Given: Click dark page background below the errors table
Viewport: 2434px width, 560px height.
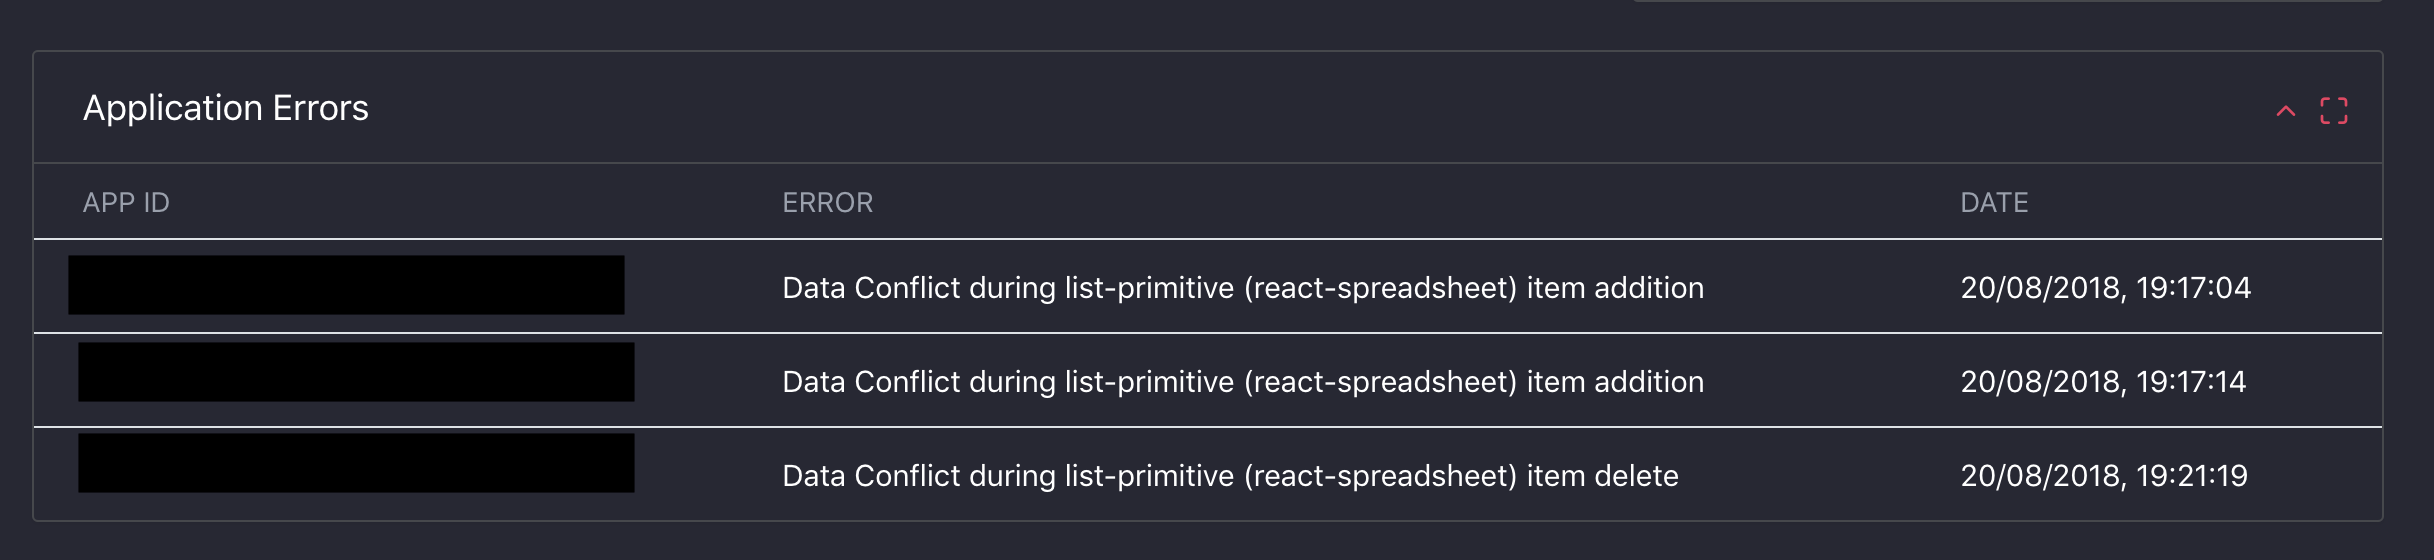Looking at the screenshot, I should (x=1200, y=542).
